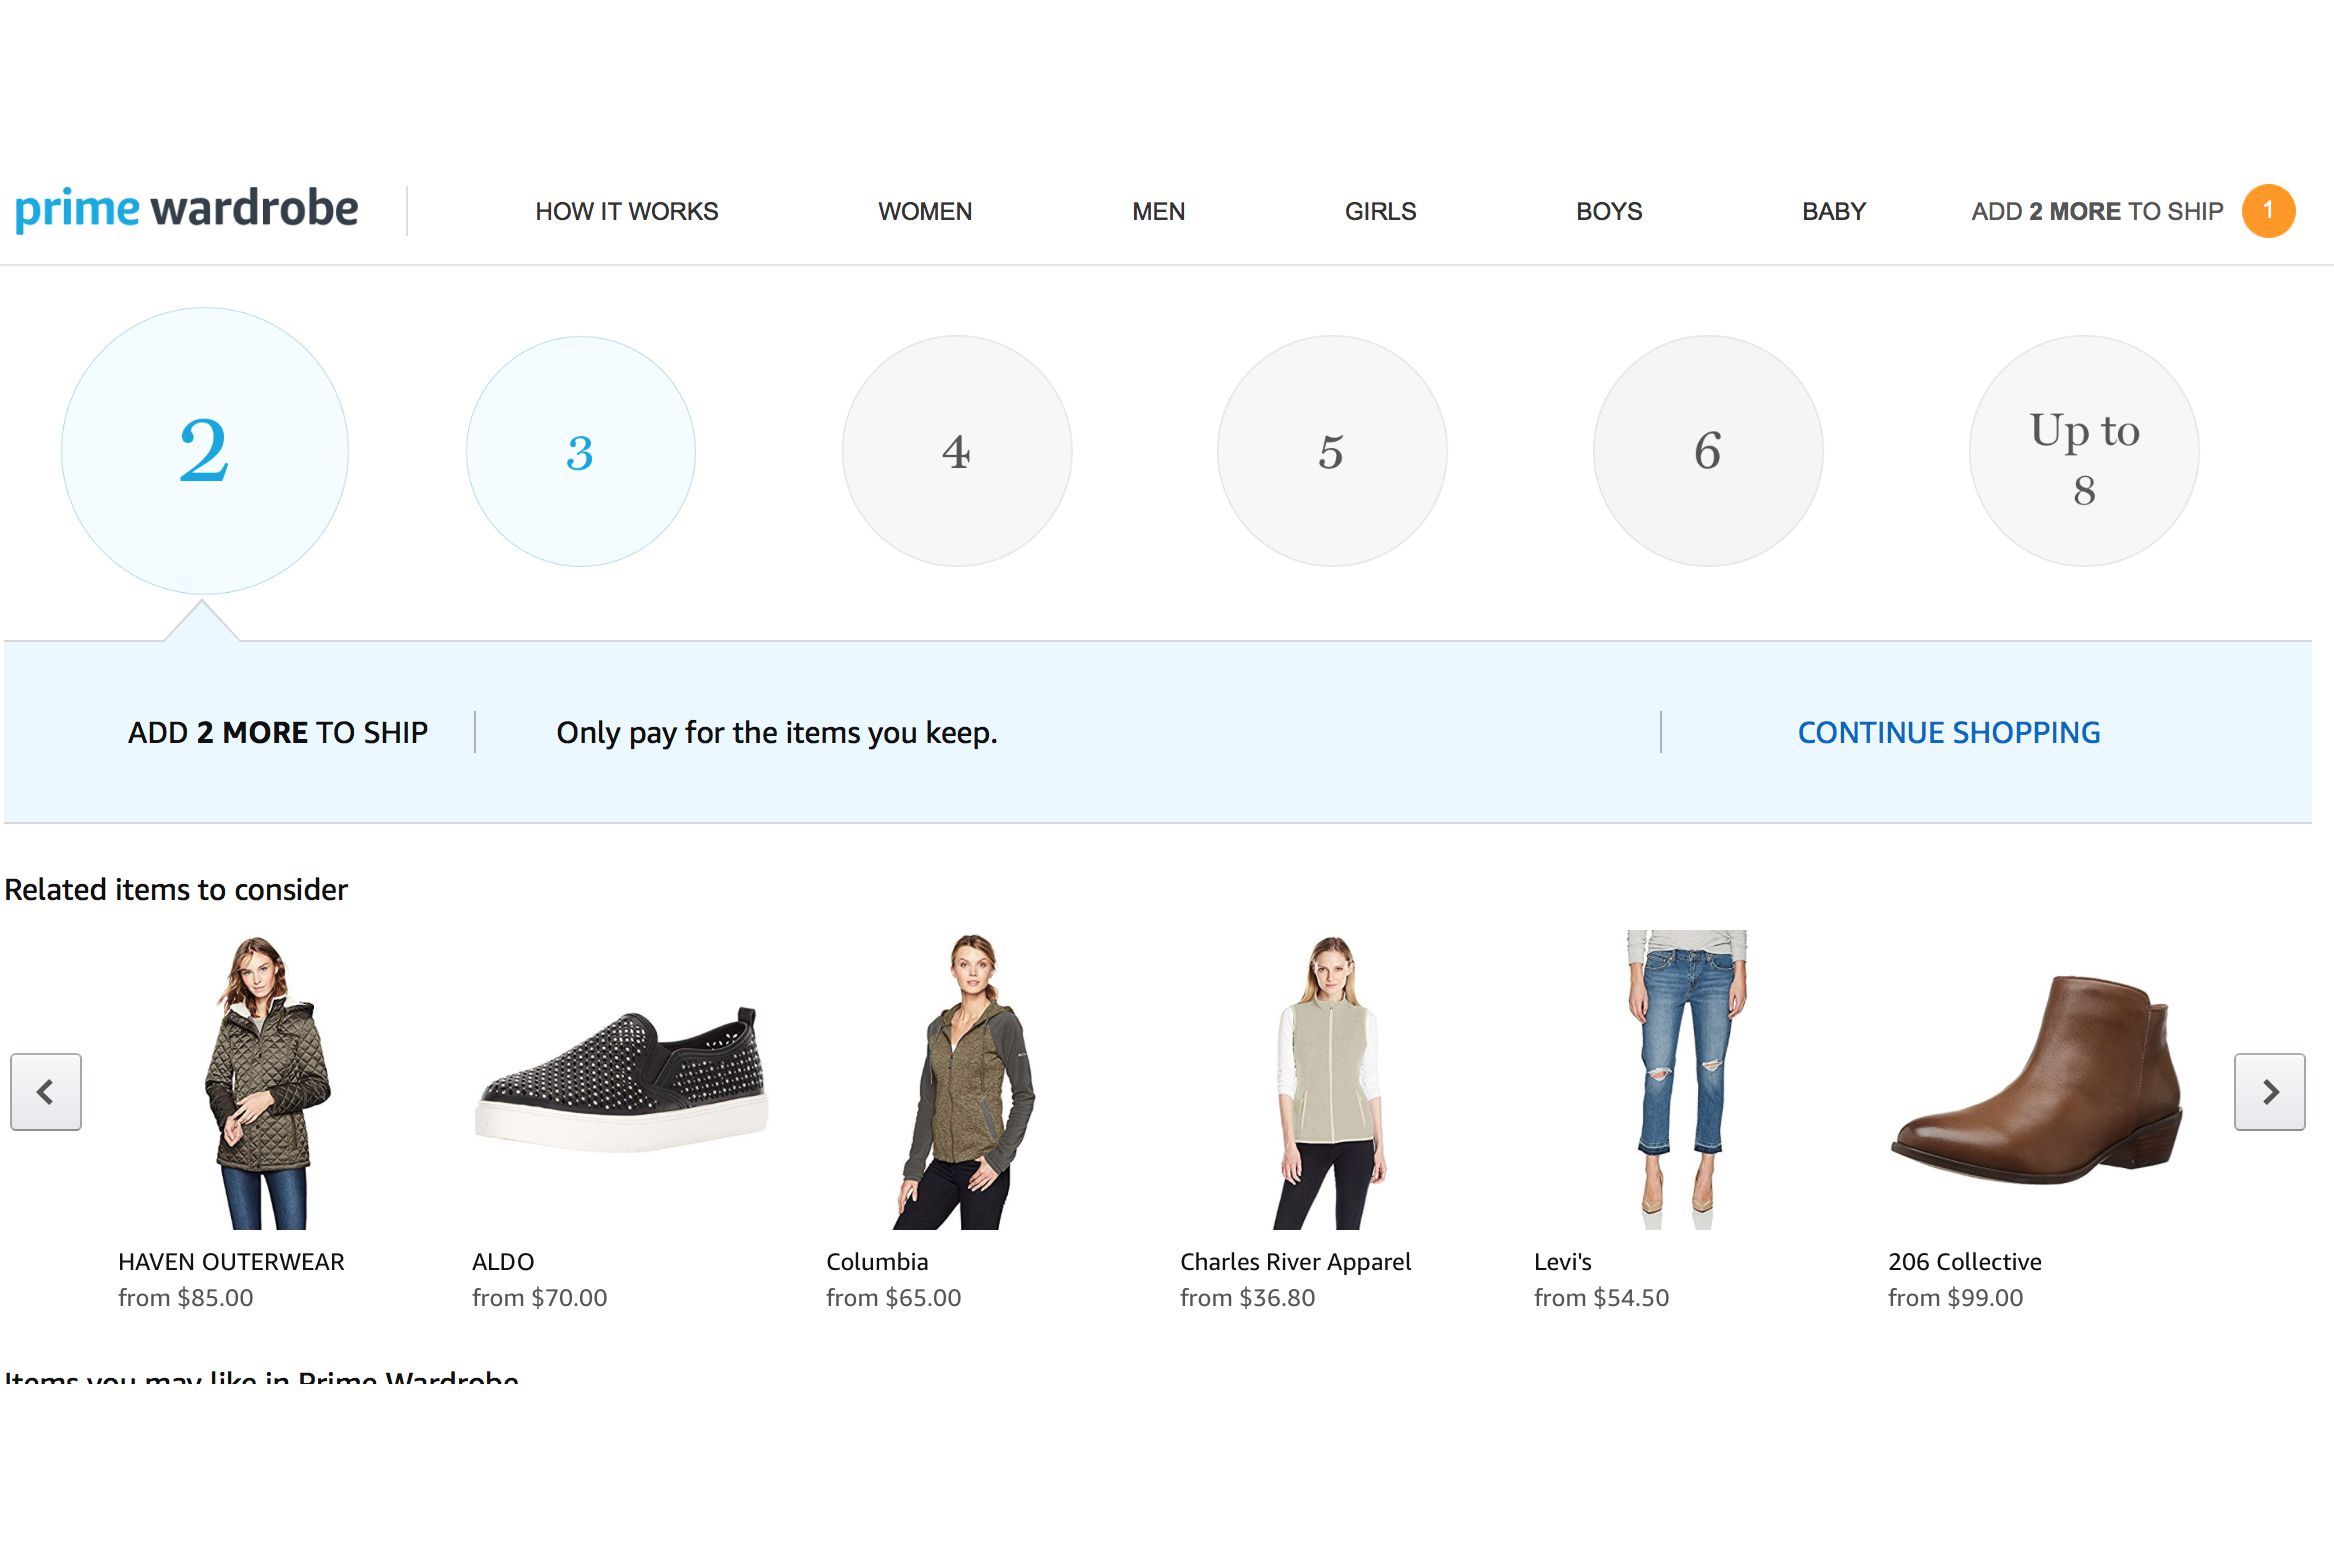Screen dimensions: 2334x1556
Task: Select the circle numbered 6
Action: click(1708, 451)
